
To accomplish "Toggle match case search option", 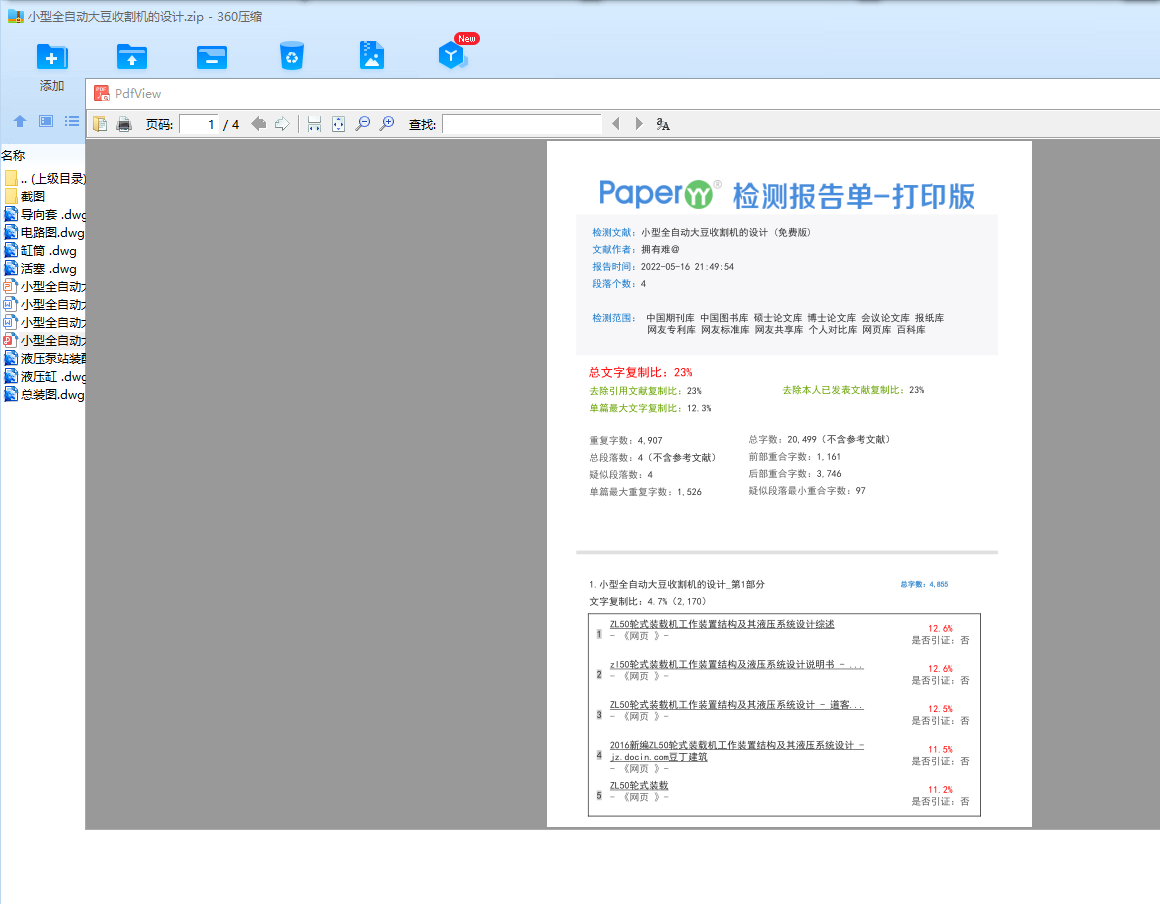I will click(x=663, y=124).
